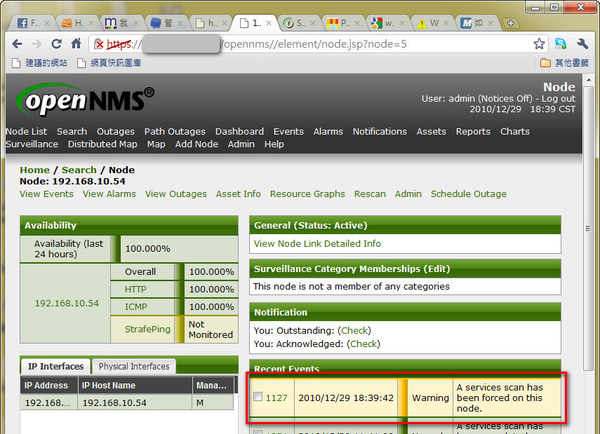Click the OpenNMS logo
The height and width of the screenshot is (434, 600).
point(85,100)
